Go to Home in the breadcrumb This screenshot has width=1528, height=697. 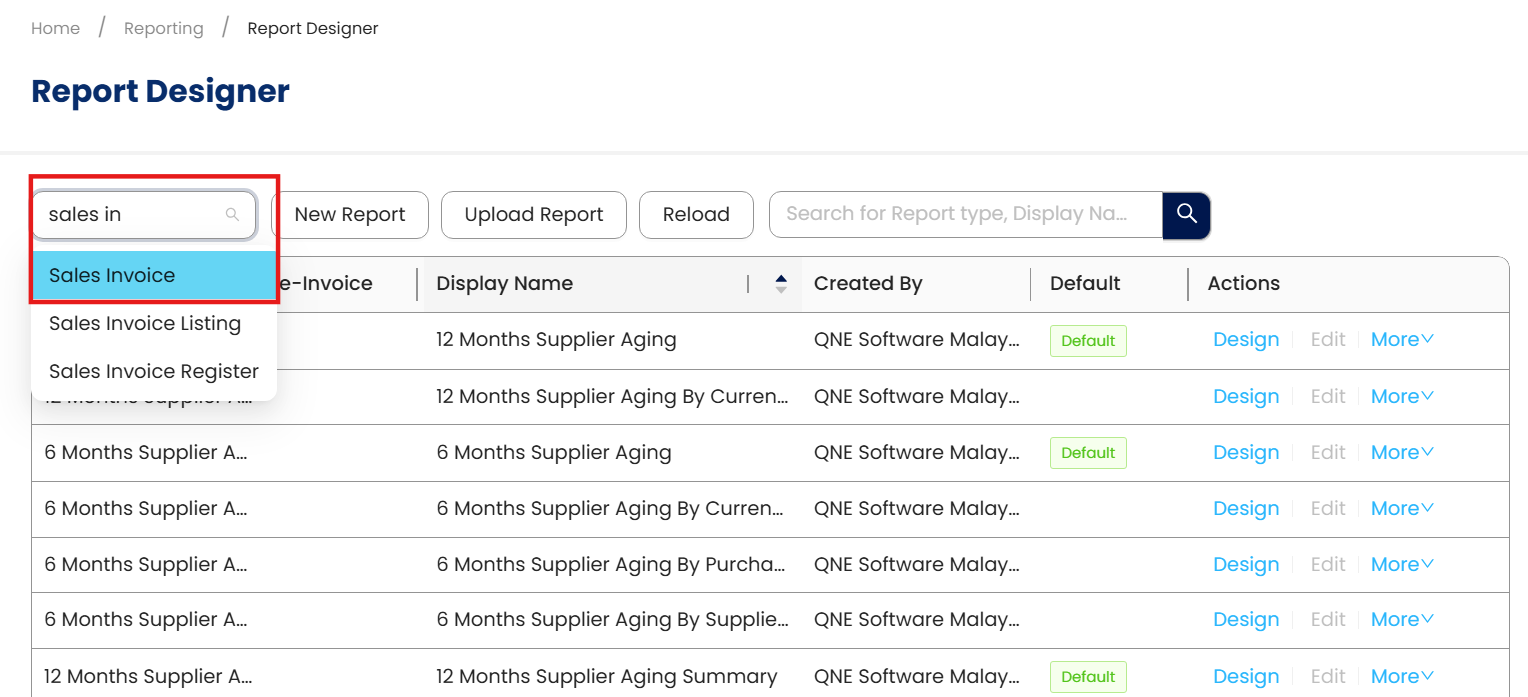[x=55, y=29]
